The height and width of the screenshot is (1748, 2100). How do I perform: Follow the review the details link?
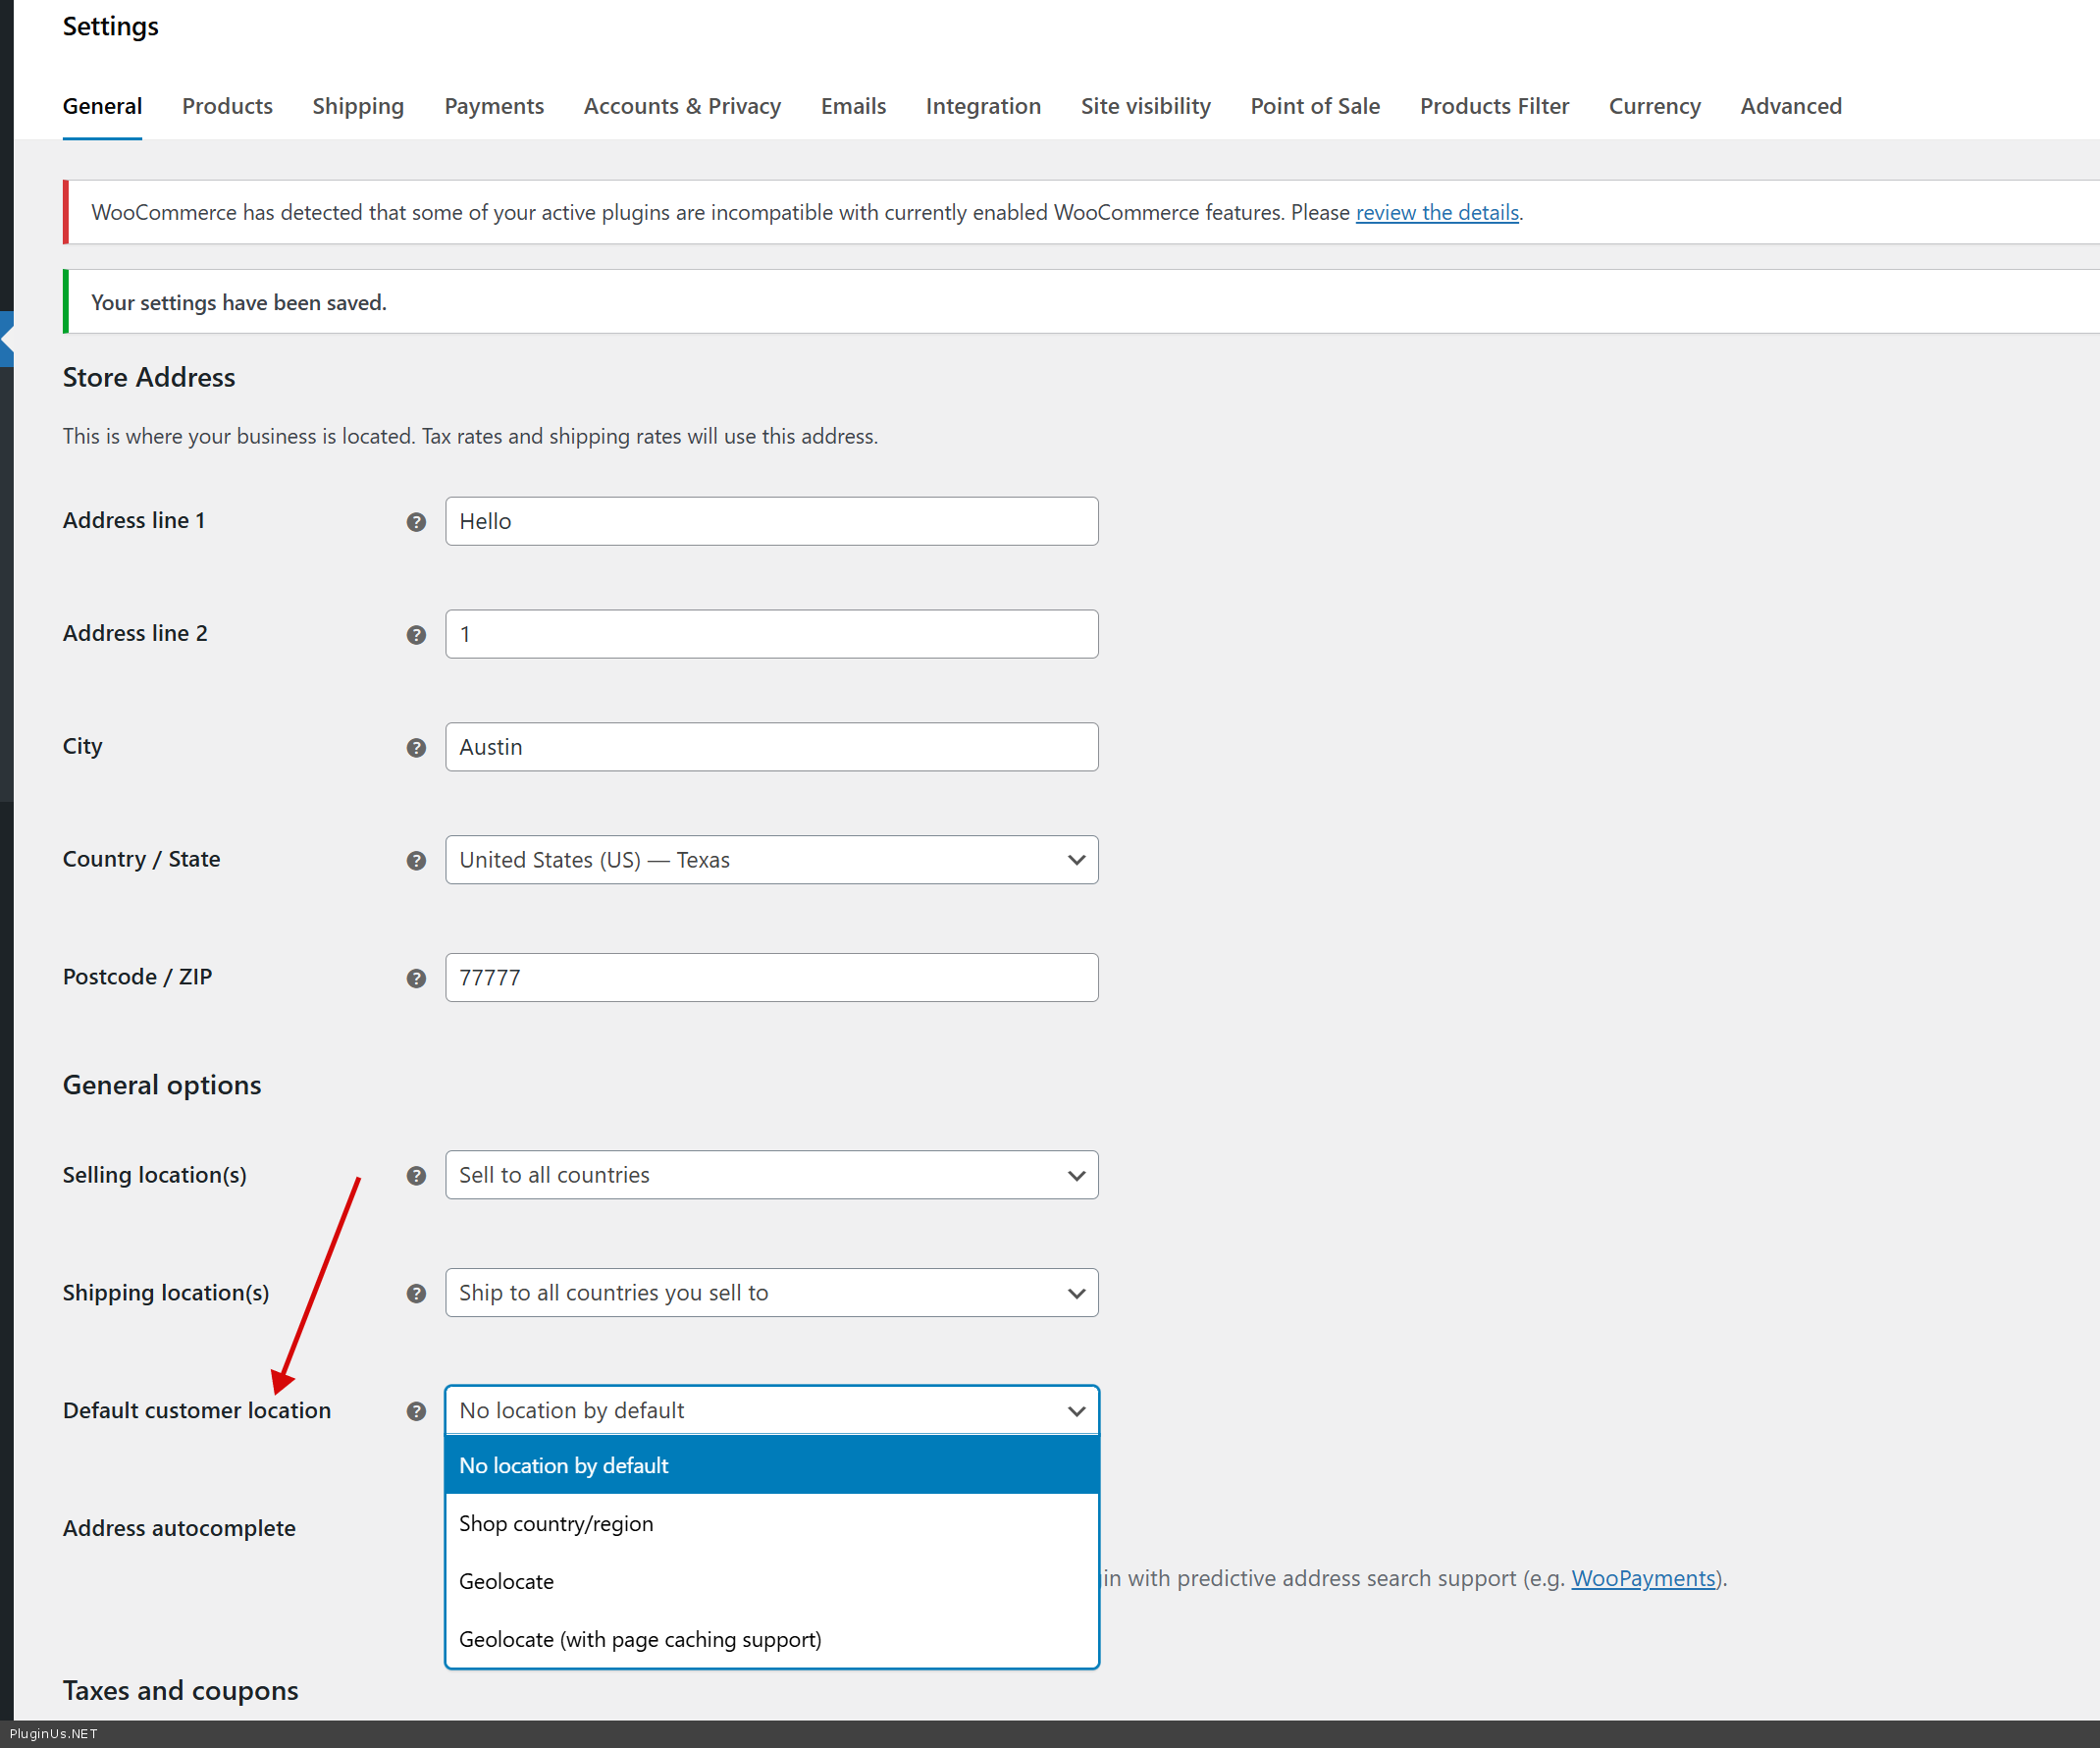pyautogui.click(x=1436, y=212)
